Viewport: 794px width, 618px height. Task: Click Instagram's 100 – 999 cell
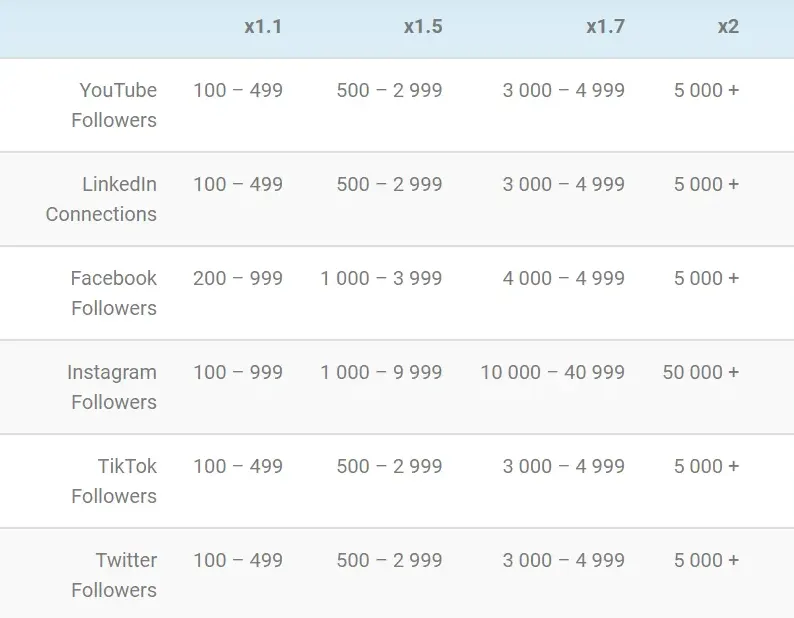coord(238,373)
